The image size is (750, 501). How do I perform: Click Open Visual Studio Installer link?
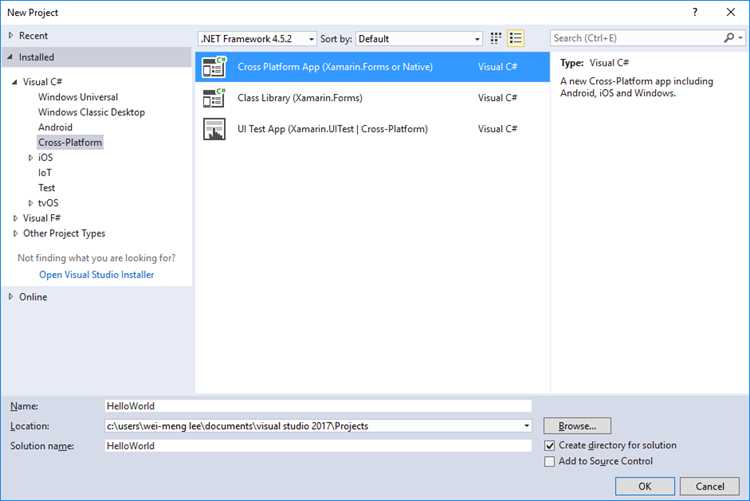point(97,275)
